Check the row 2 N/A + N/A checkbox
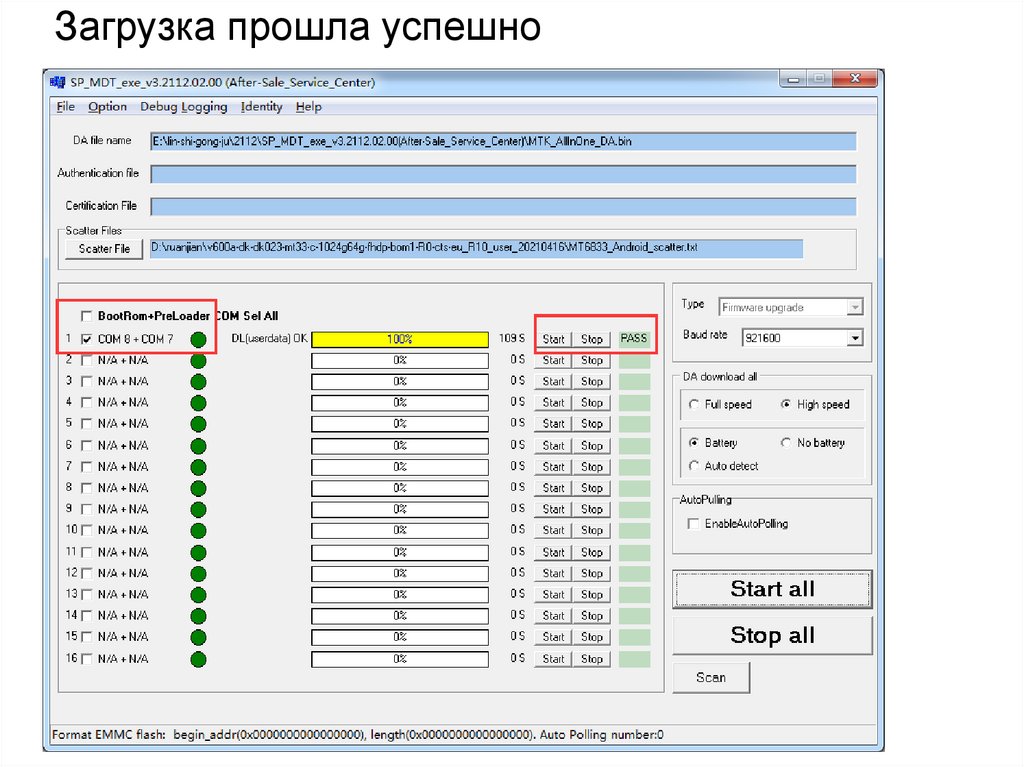This screenshot has height=767, width=1024. tap(86, 360)
